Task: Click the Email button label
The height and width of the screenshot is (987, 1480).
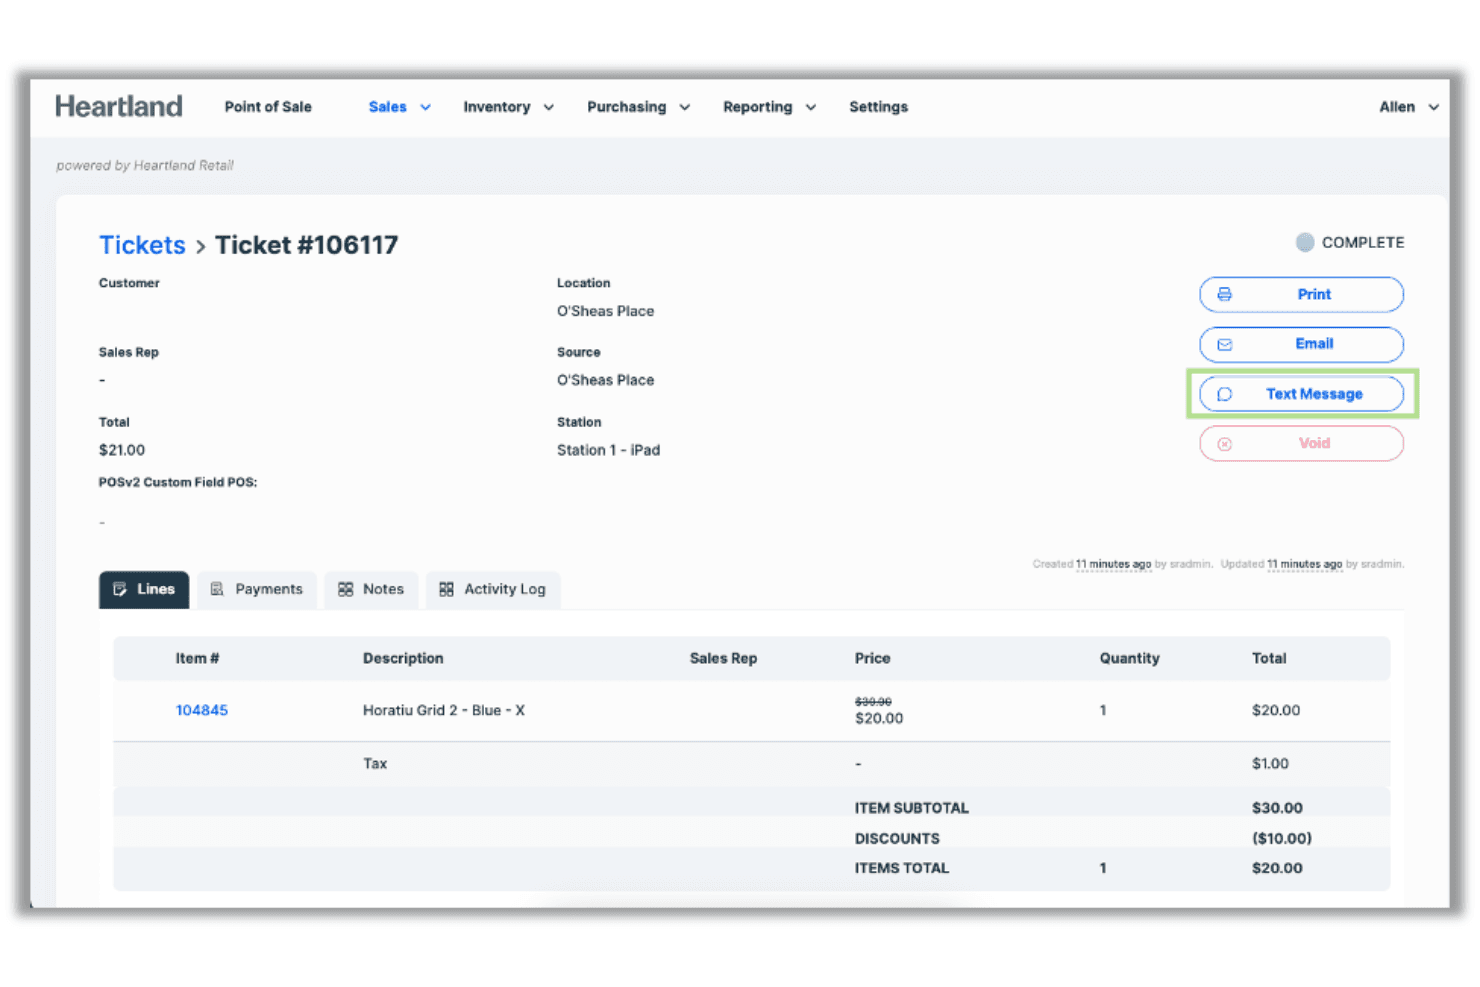Action: click(1314, 344)
